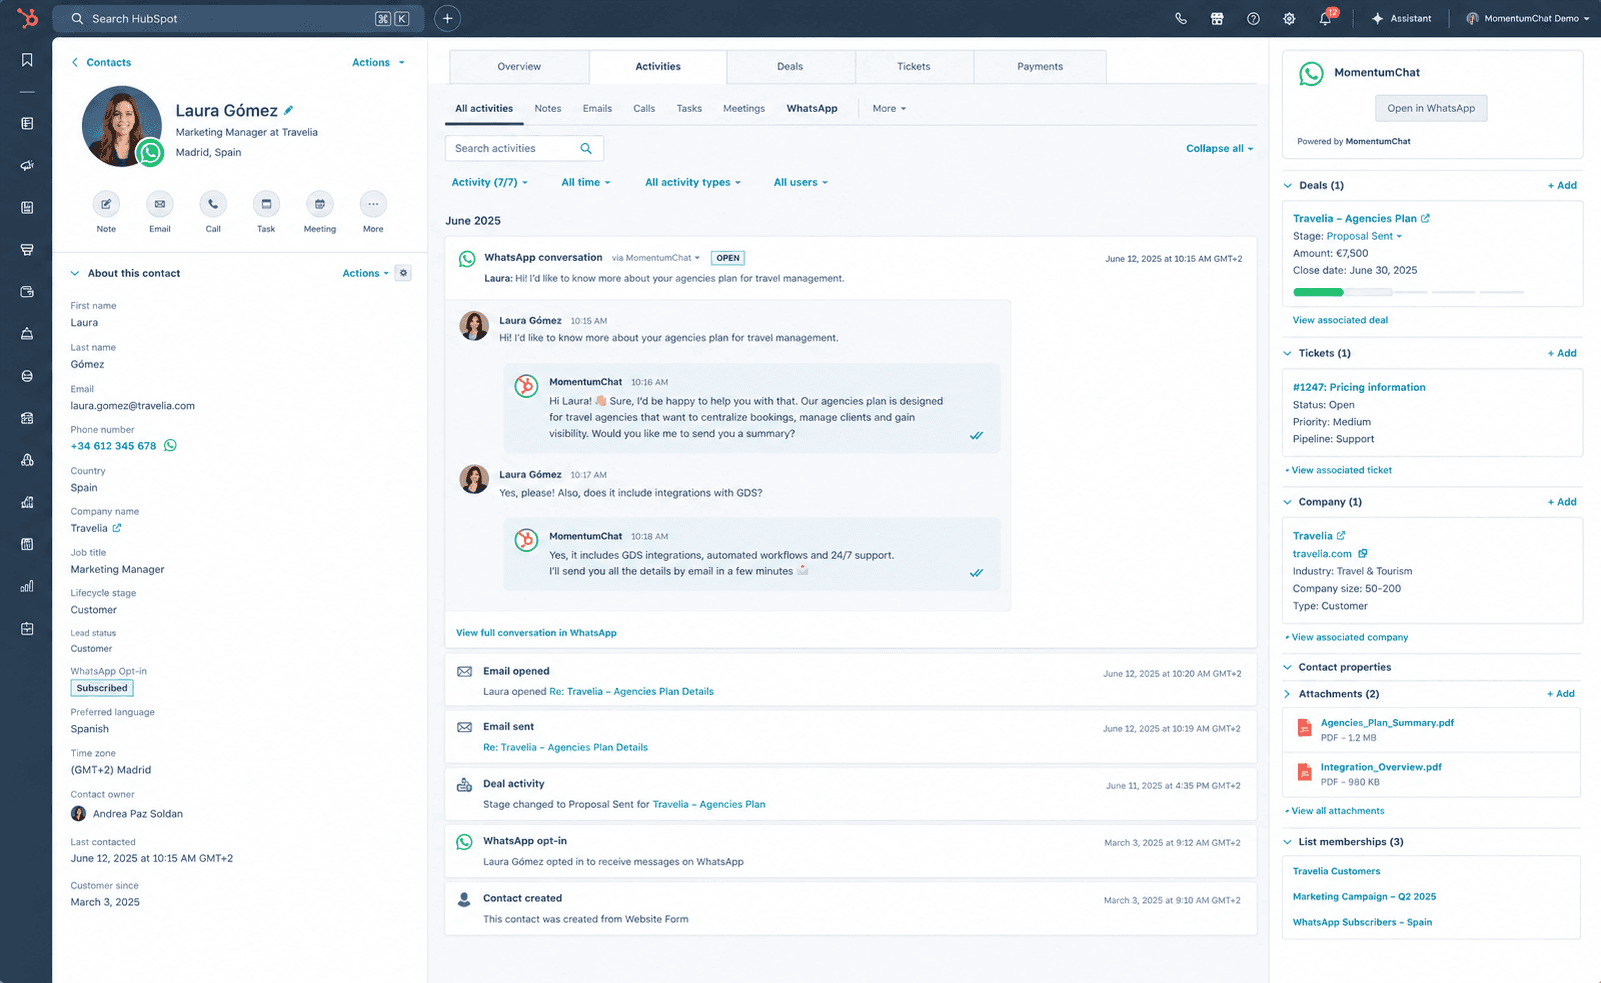Go back to Contacts list

(101, 62)
